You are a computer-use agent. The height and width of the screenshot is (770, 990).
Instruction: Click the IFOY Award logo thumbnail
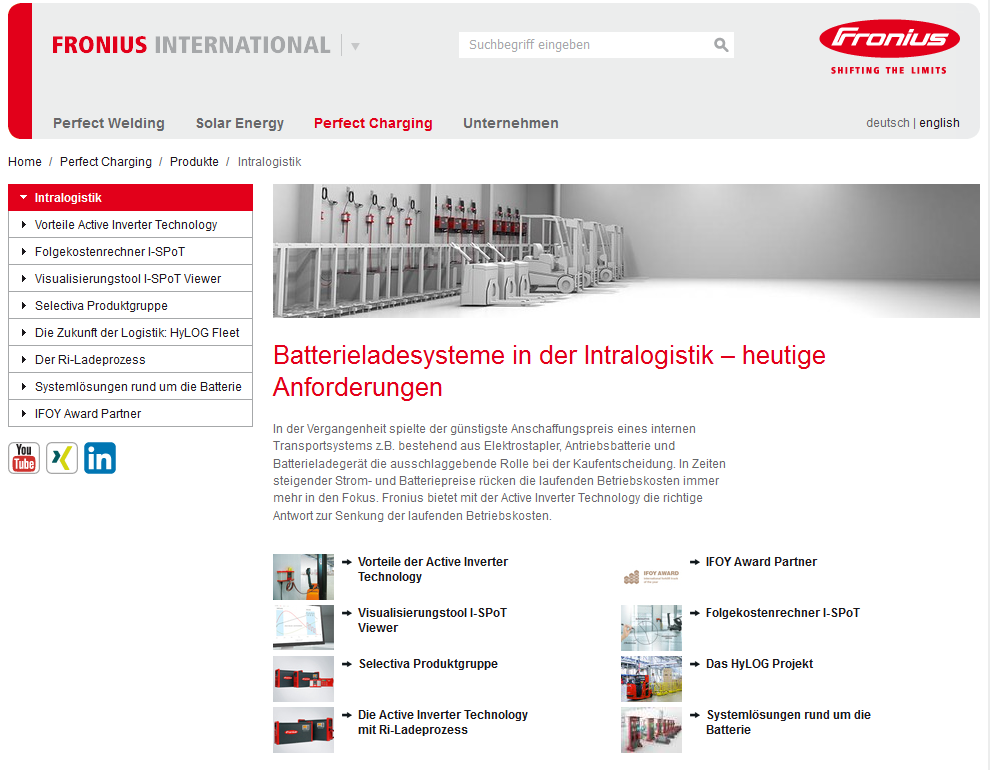click(x=651, y=577)
